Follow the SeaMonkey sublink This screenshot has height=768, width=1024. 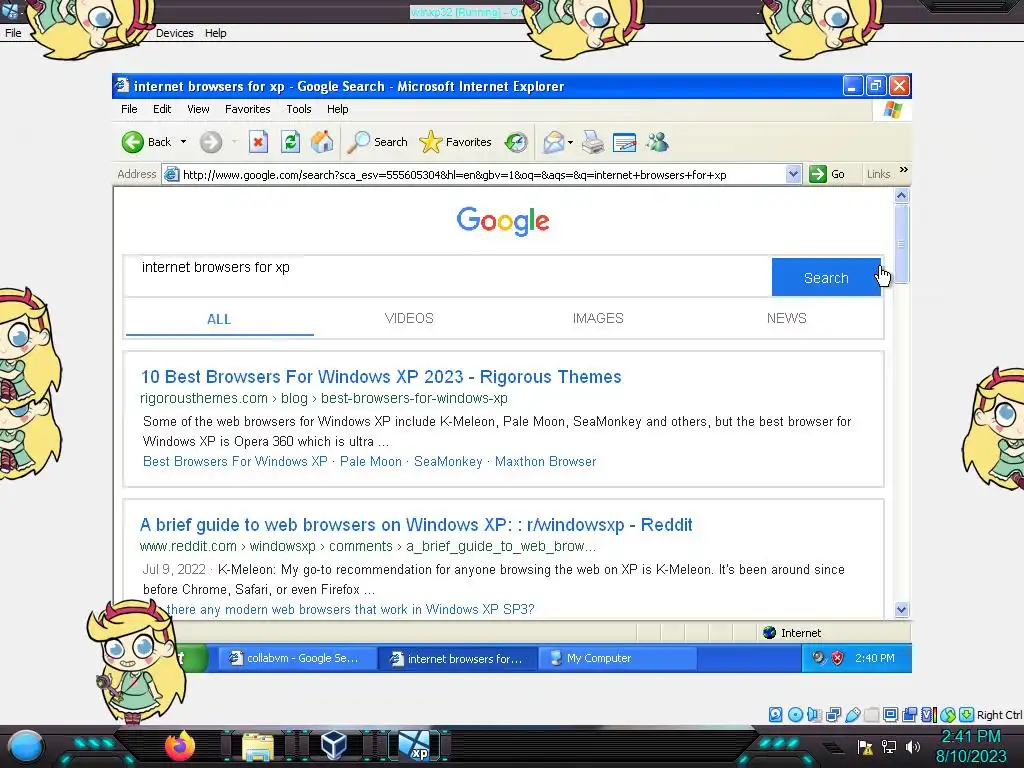(448, 461)
